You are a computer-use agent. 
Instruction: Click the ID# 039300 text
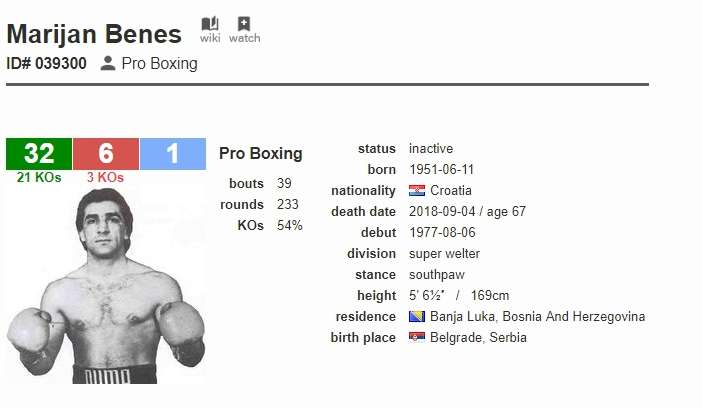pos(46,63)
